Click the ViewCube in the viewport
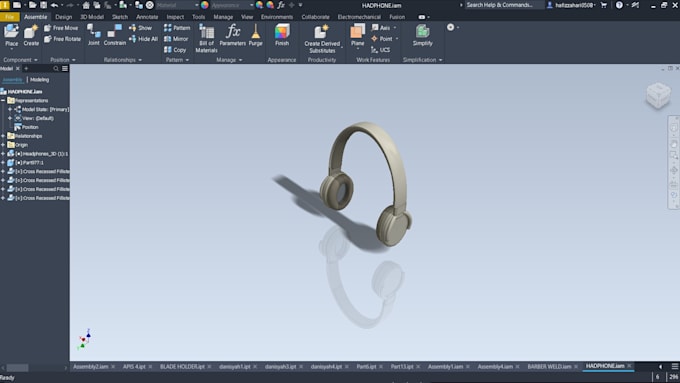This screenshot has height=383, width=680. pyautogui.click(x=658, y=95)
